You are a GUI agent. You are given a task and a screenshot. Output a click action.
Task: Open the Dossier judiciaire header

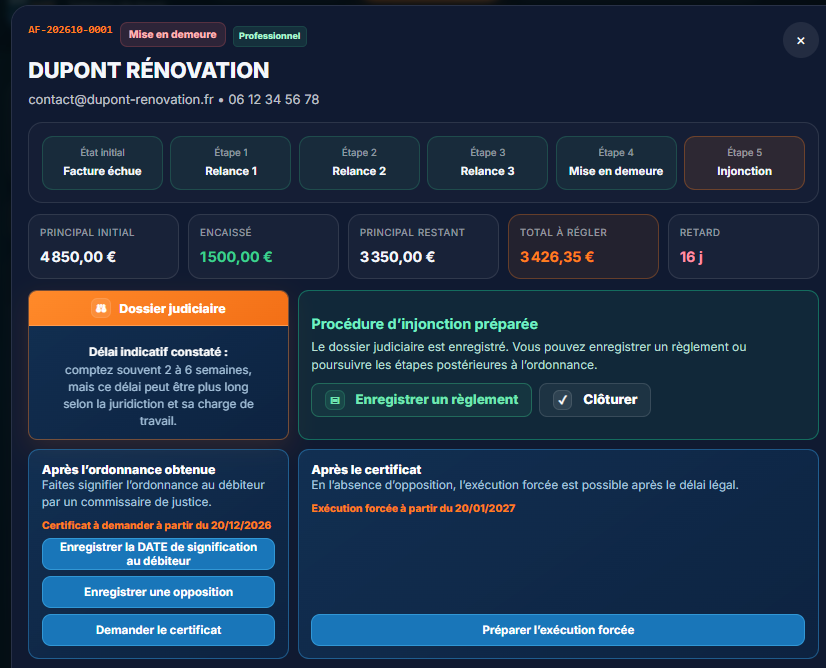click(x=159, y=308)
